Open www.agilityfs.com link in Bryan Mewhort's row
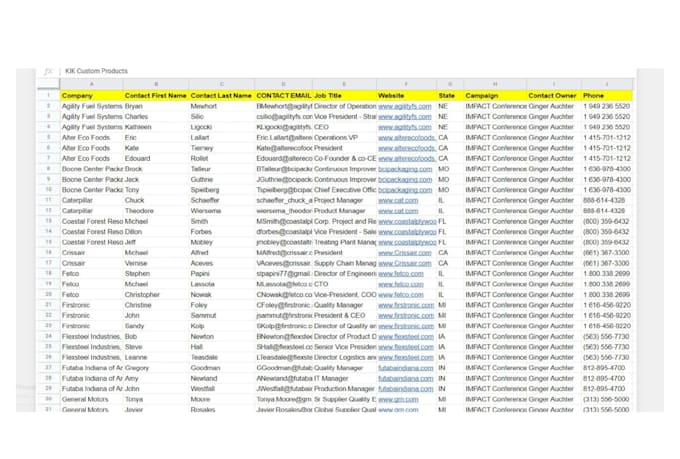Image resolution: width=680 pixels, height=459 pixels. click(x=405, y=106)
